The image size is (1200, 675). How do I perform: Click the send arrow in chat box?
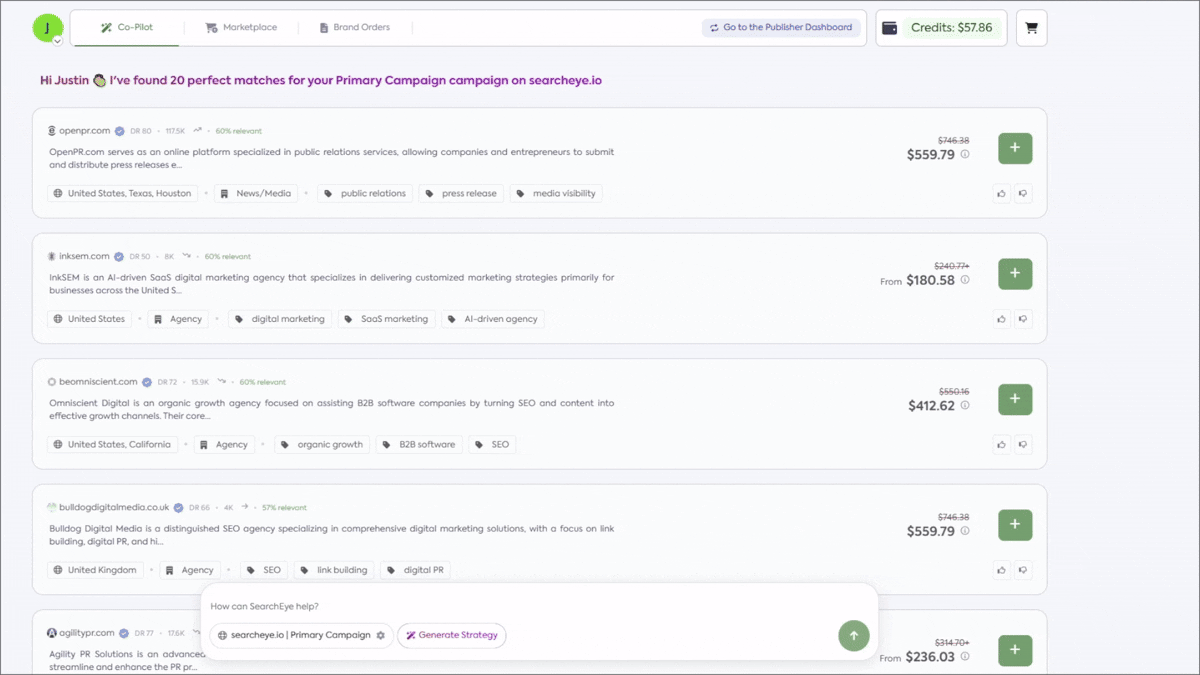click(x=853, y=635)
